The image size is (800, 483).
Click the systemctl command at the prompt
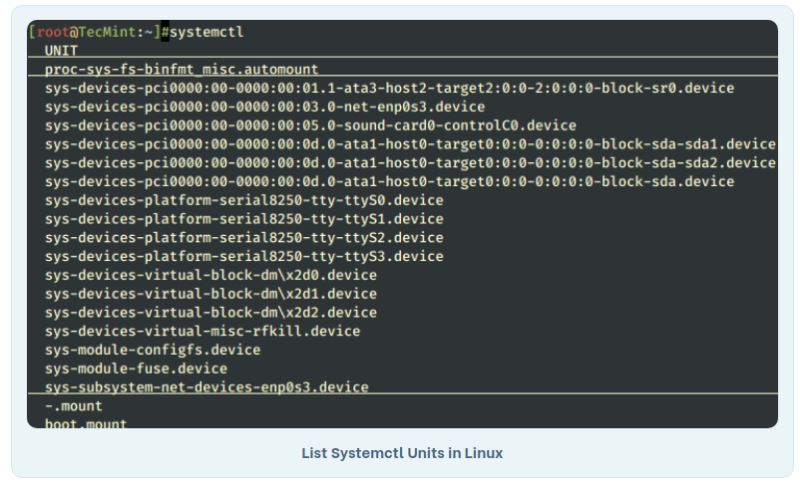click(x=207, y=32)
